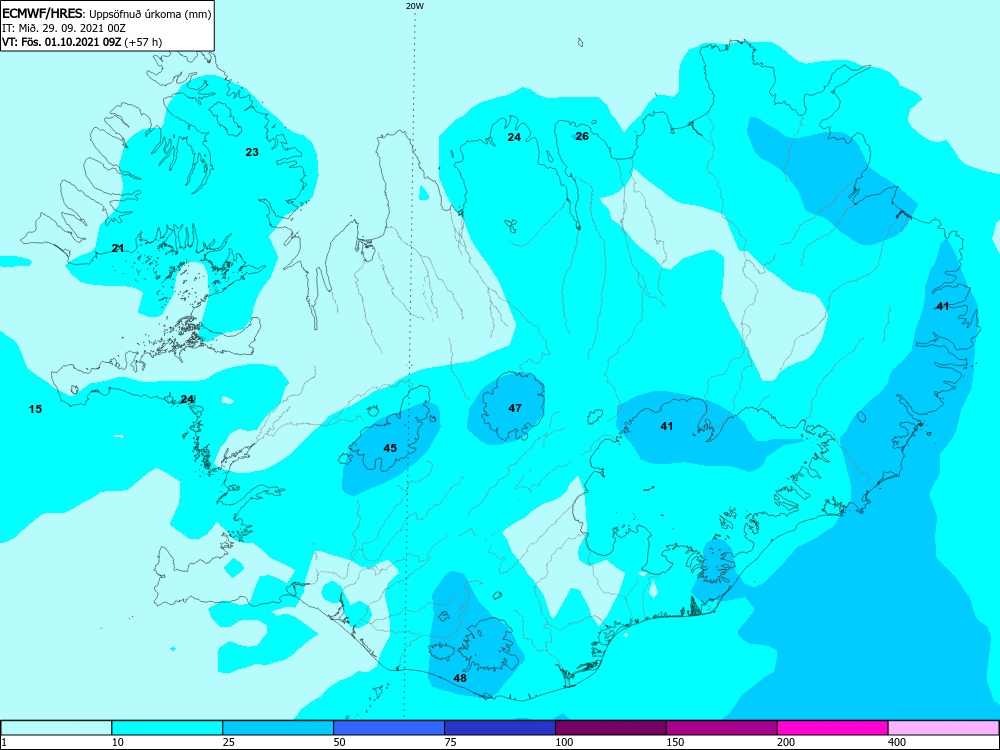The width and height of the screenshot is (1000, 750).
Task: Click the 41 value on the east fjords
Action: tap(943, 306)
